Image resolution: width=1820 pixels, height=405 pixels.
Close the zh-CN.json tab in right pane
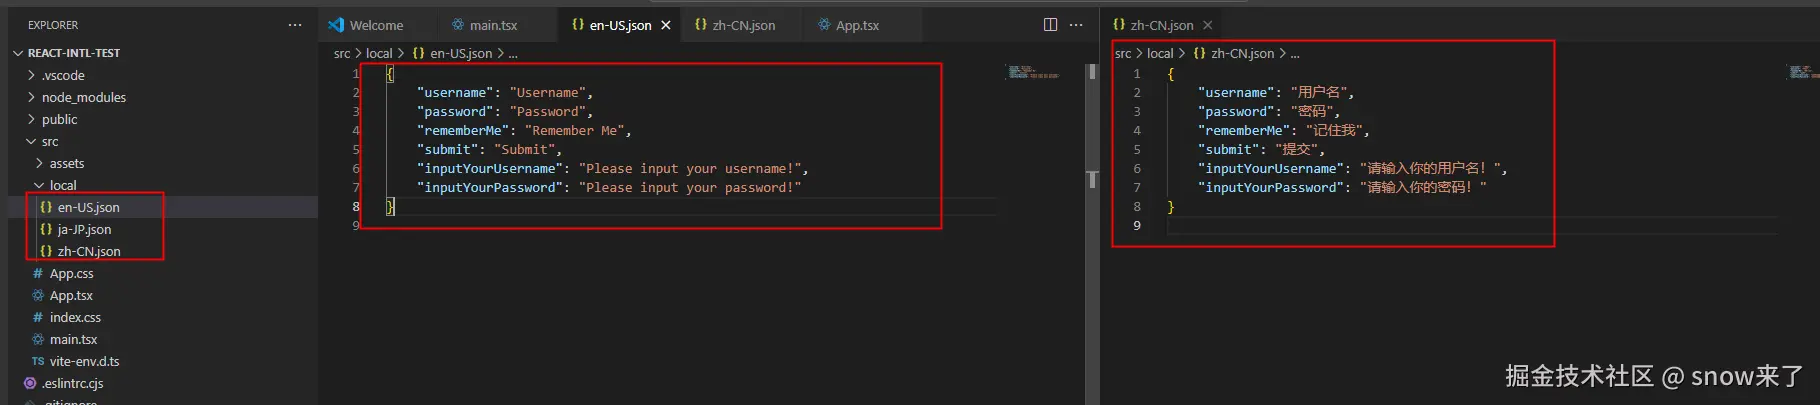(x=1208, y=25)
